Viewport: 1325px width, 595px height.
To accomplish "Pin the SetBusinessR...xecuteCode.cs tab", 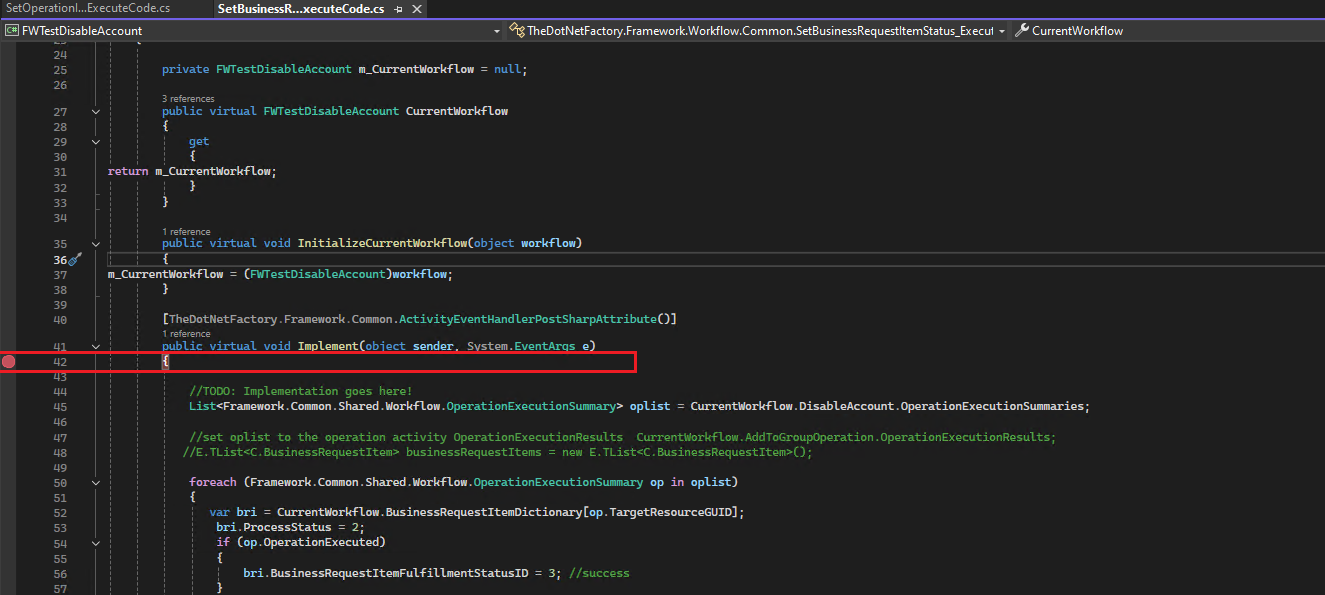I will point(399,9).
